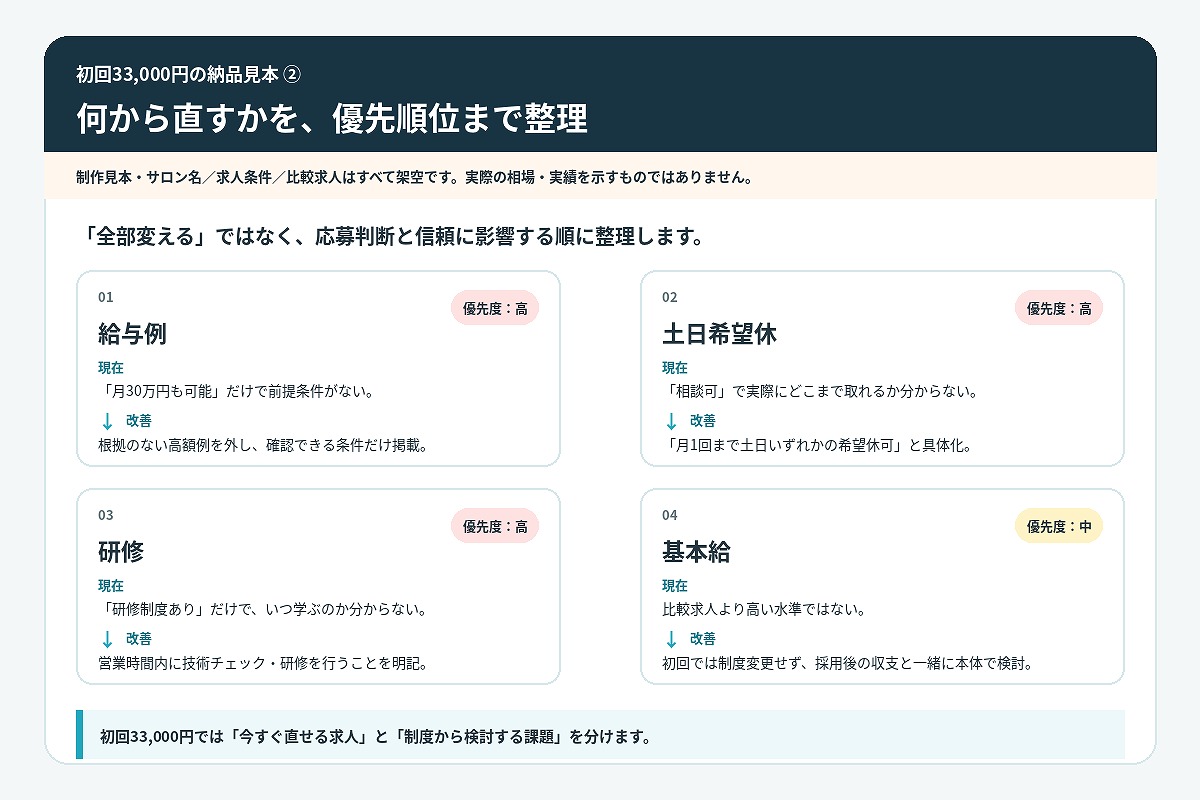Select the 土日希望休 card heading
The width and height of the screenshot is (1200, 800).
tap(719, 334)
